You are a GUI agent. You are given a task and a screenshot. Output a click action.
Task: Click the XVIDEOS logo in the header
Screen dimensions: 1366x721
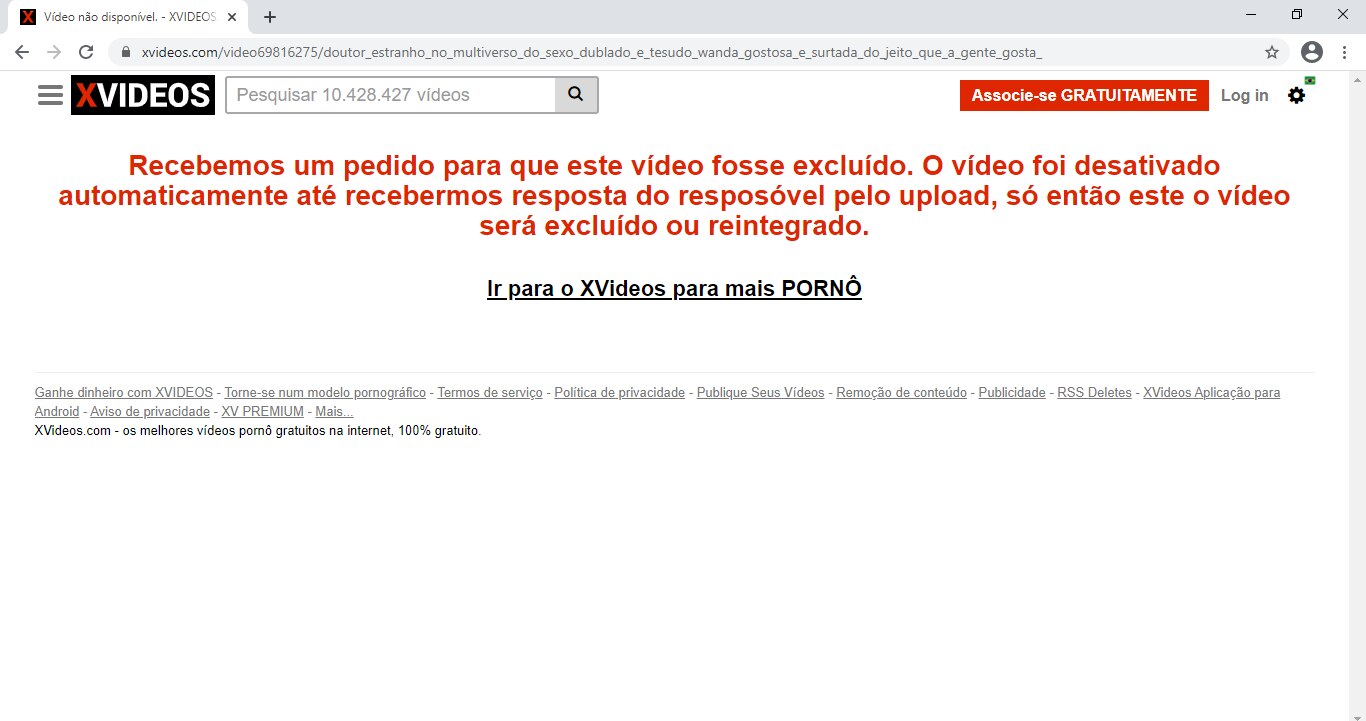(x=143, y=95)
